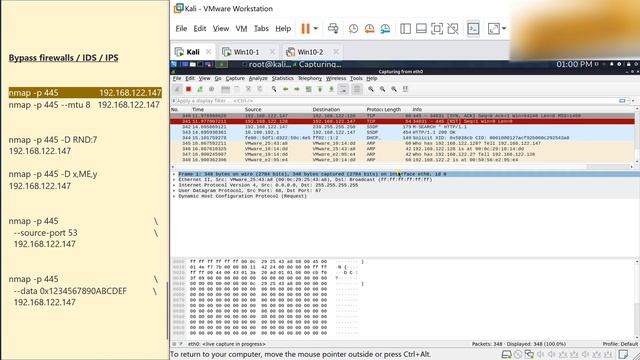Open VMware Tabs menu

pyautogui.click(x=261, y=29)
